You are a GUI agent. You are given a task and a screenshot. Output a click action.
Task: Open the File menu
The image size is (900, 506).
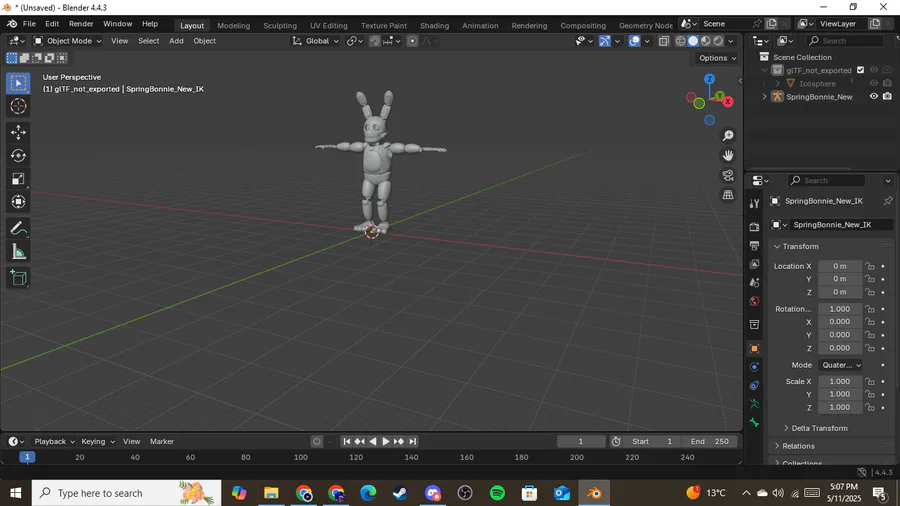(29, 24)
